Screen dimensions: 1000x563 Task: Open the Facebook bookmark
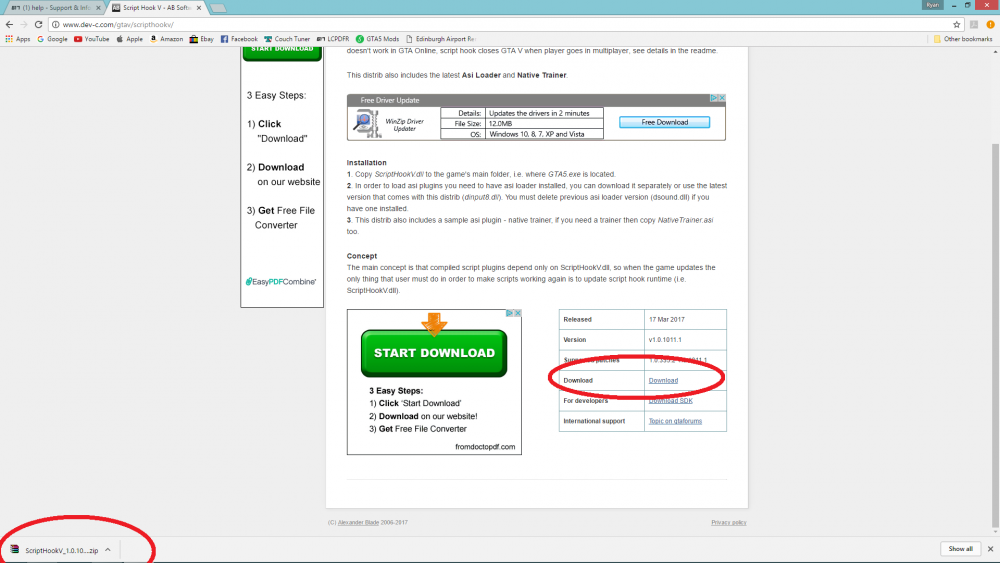pos(239,39)
